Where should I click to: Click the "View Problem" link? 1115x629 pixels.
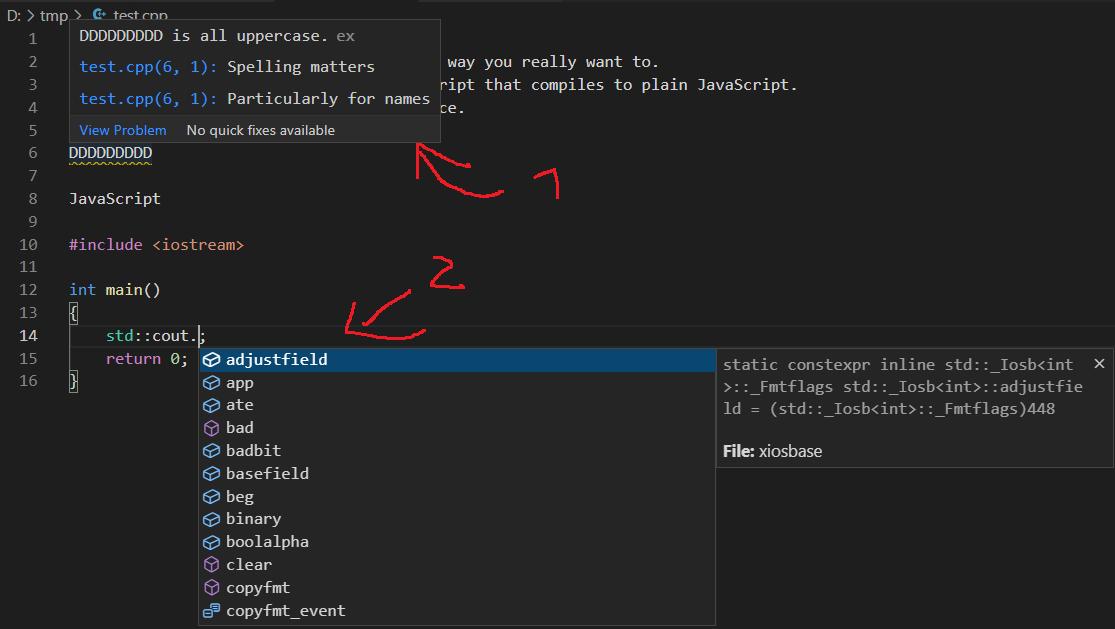coord(122,130)
